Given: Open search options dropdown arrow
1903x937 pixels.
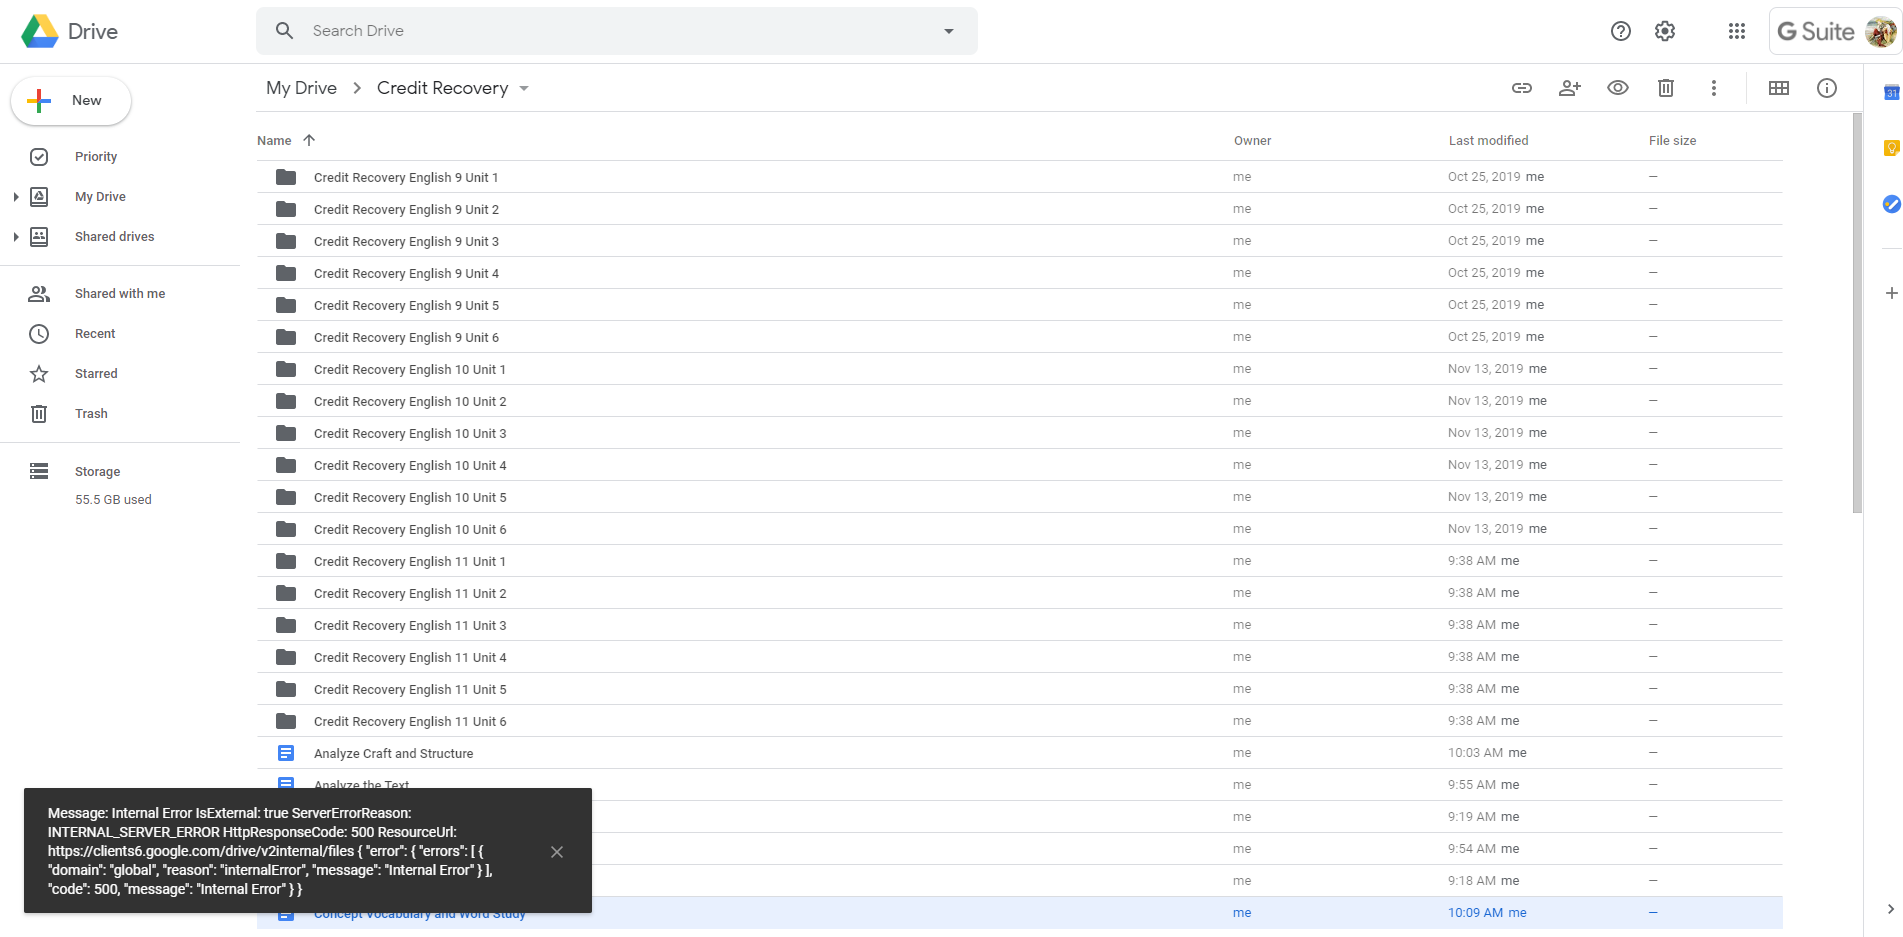Looking at the screenshot, I should (949, 31).
